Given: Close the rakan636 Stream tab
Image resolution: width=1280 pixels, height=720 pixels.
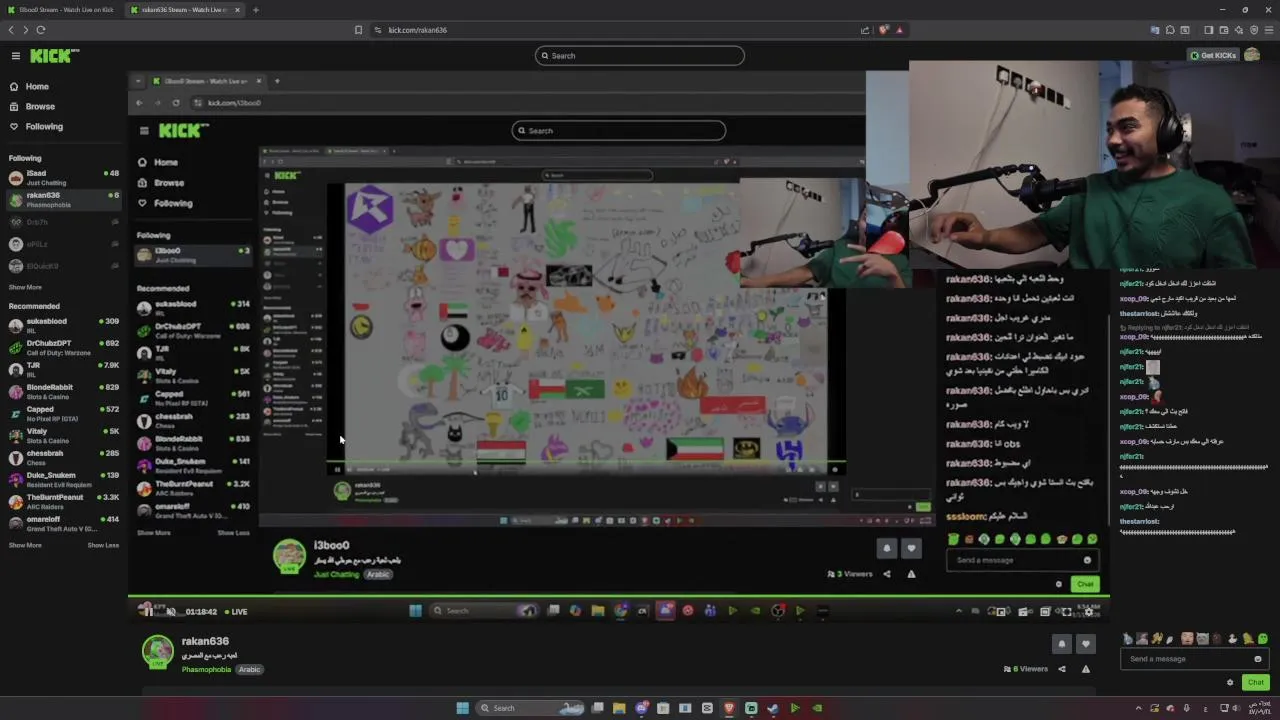Looking at the screenshot, I should tap(239, 9).
